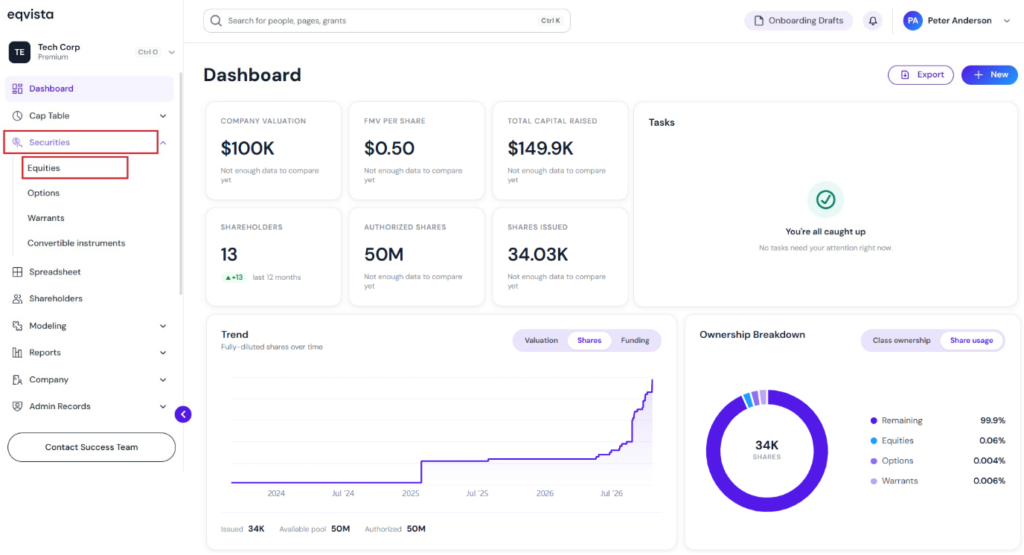Expand the Reports section chevron
1024x555 pixels.
(x=163, y=353)
